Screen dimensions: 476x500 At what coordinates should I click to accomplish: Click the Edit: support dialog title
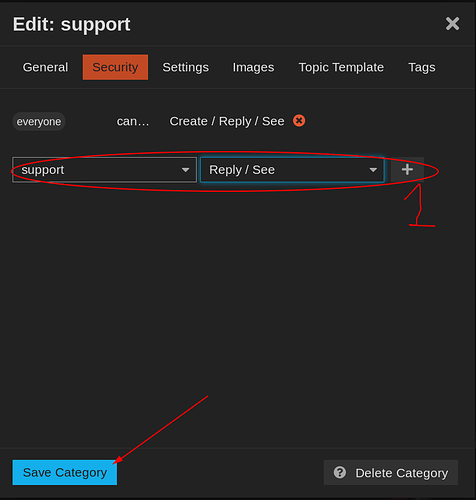click(x=71, y=24)
